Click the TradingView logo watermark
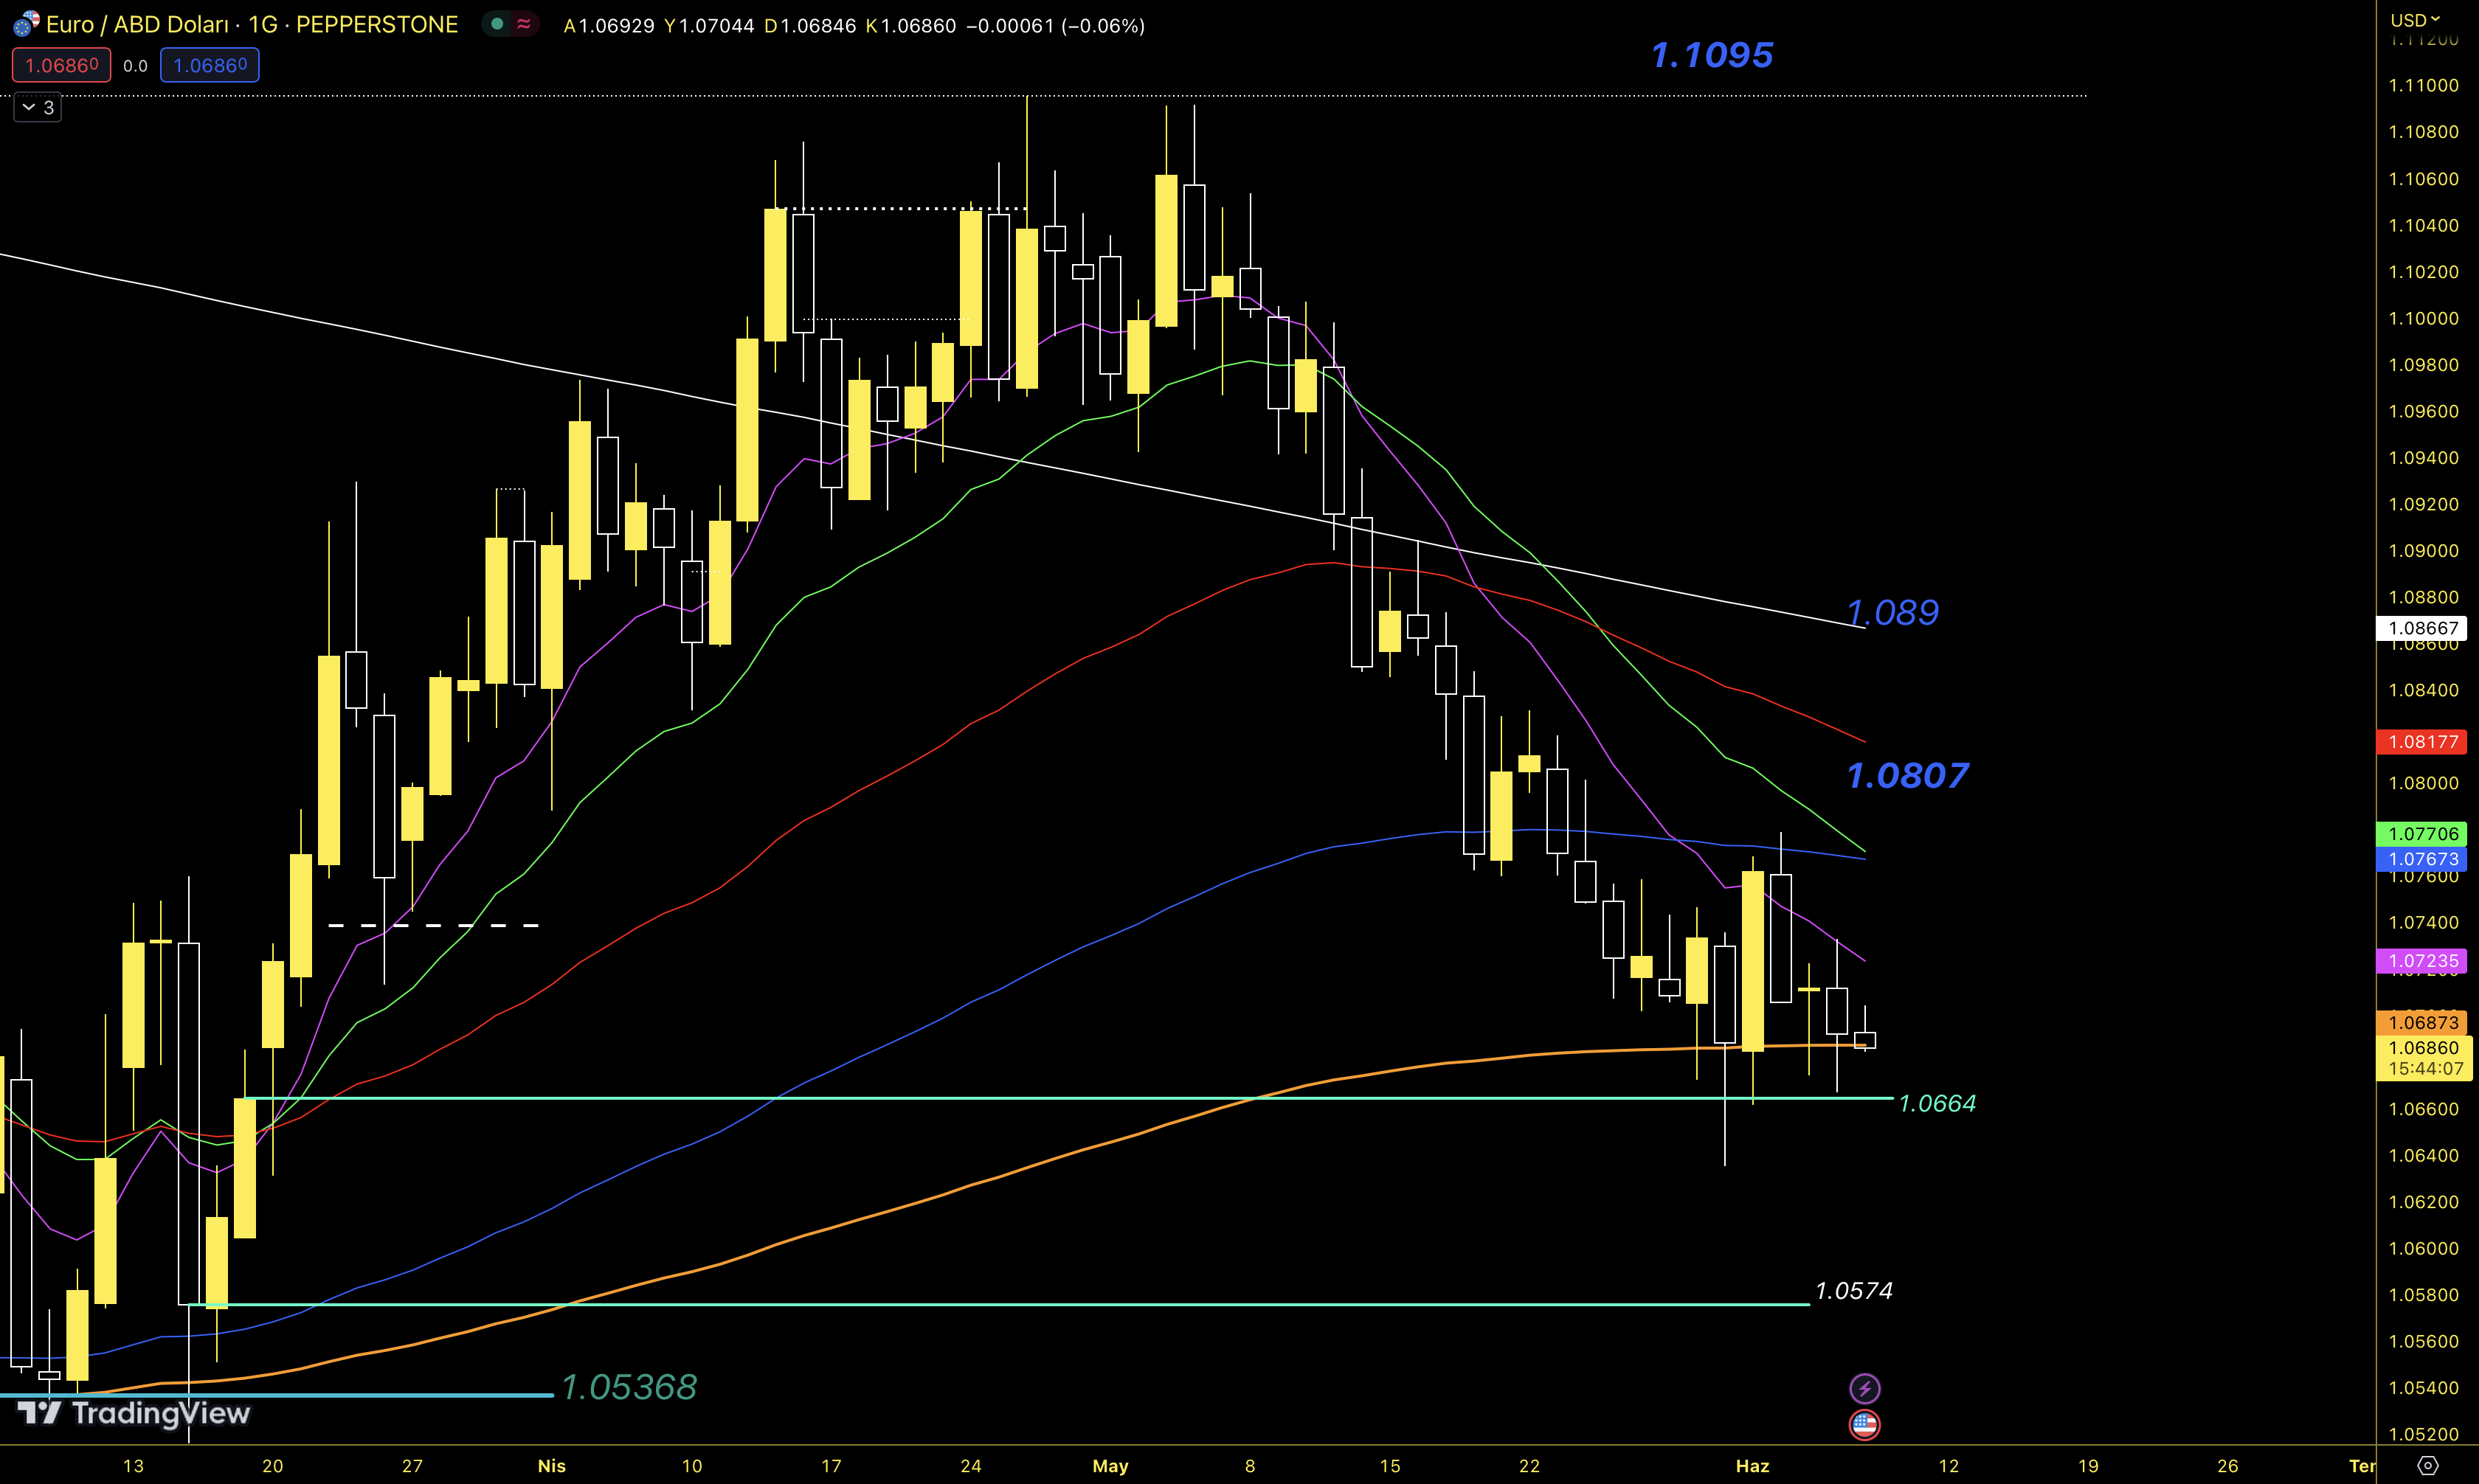Screen dimensions: 2479x1484 coord(134,1413)
